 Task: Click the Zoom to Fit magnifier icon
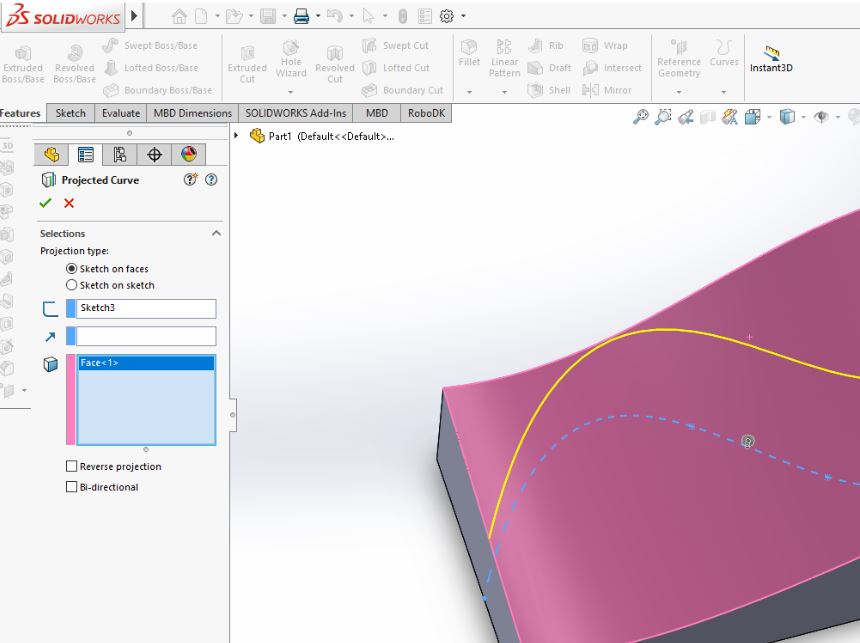(641, 117)
